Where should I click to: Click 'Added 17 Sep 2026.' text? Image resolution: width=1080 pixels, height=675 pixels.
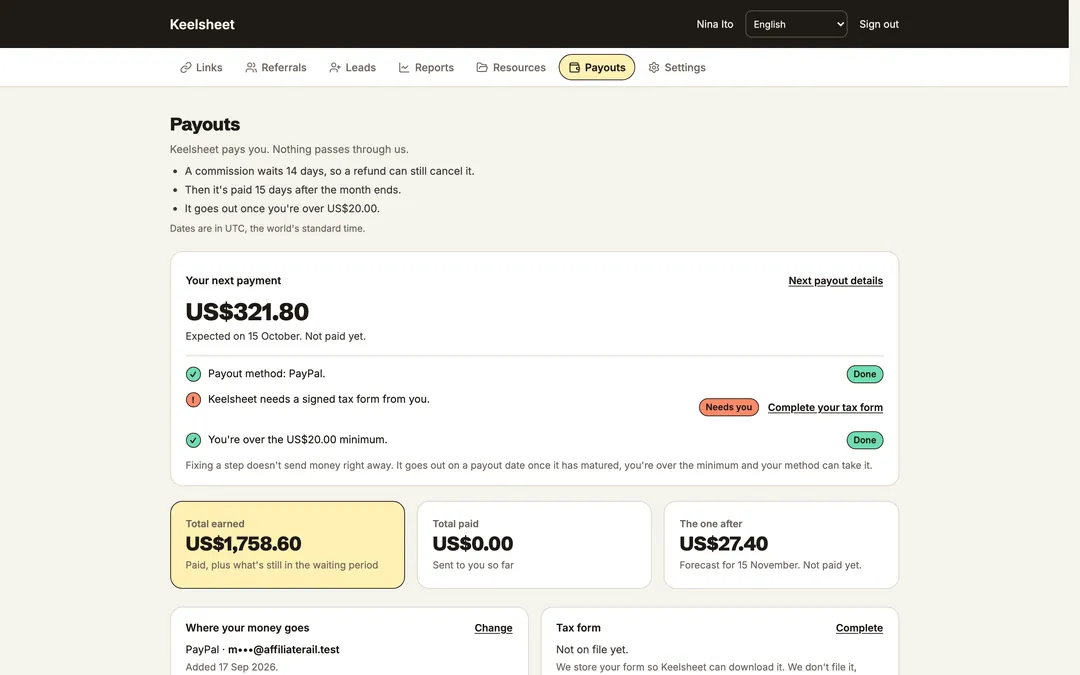coord(231,667)
